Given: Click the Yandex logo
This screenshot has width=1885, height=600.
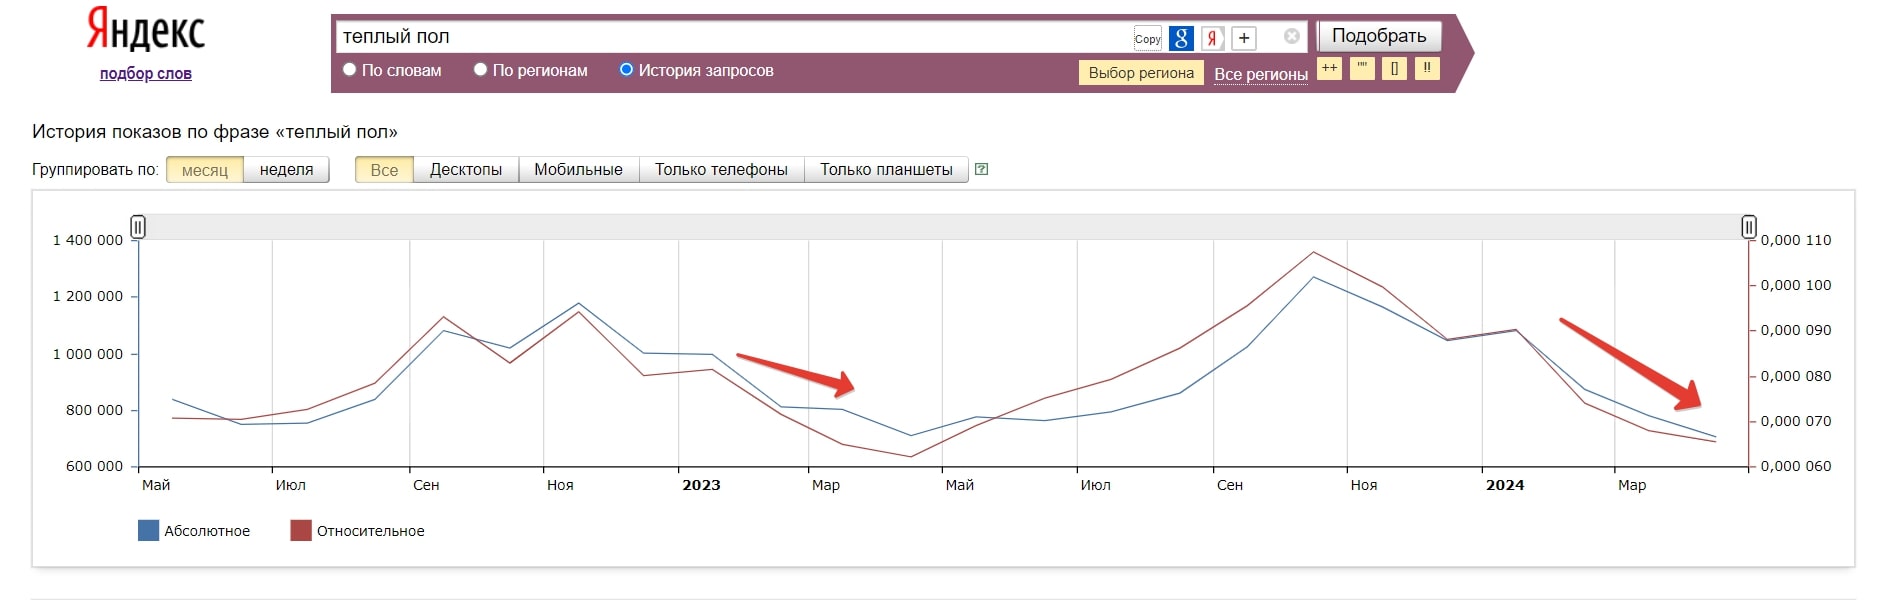Looking at the screenshot, I should (x=145, y=29).
